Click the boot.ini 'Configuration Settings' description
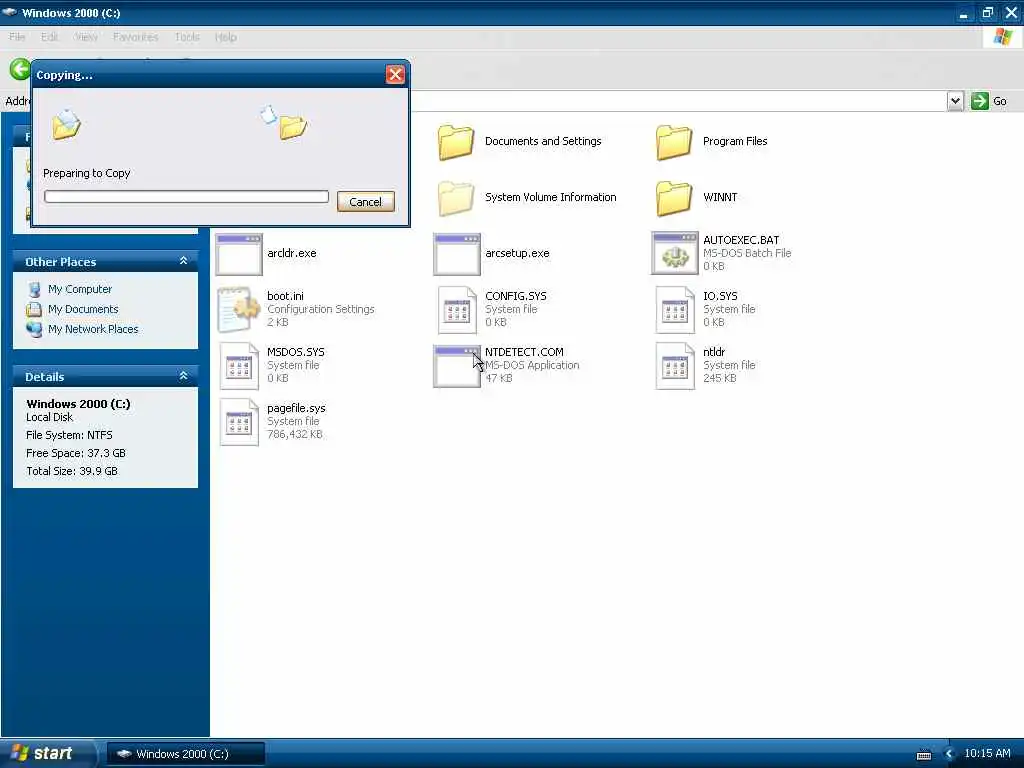 [321, 310]
